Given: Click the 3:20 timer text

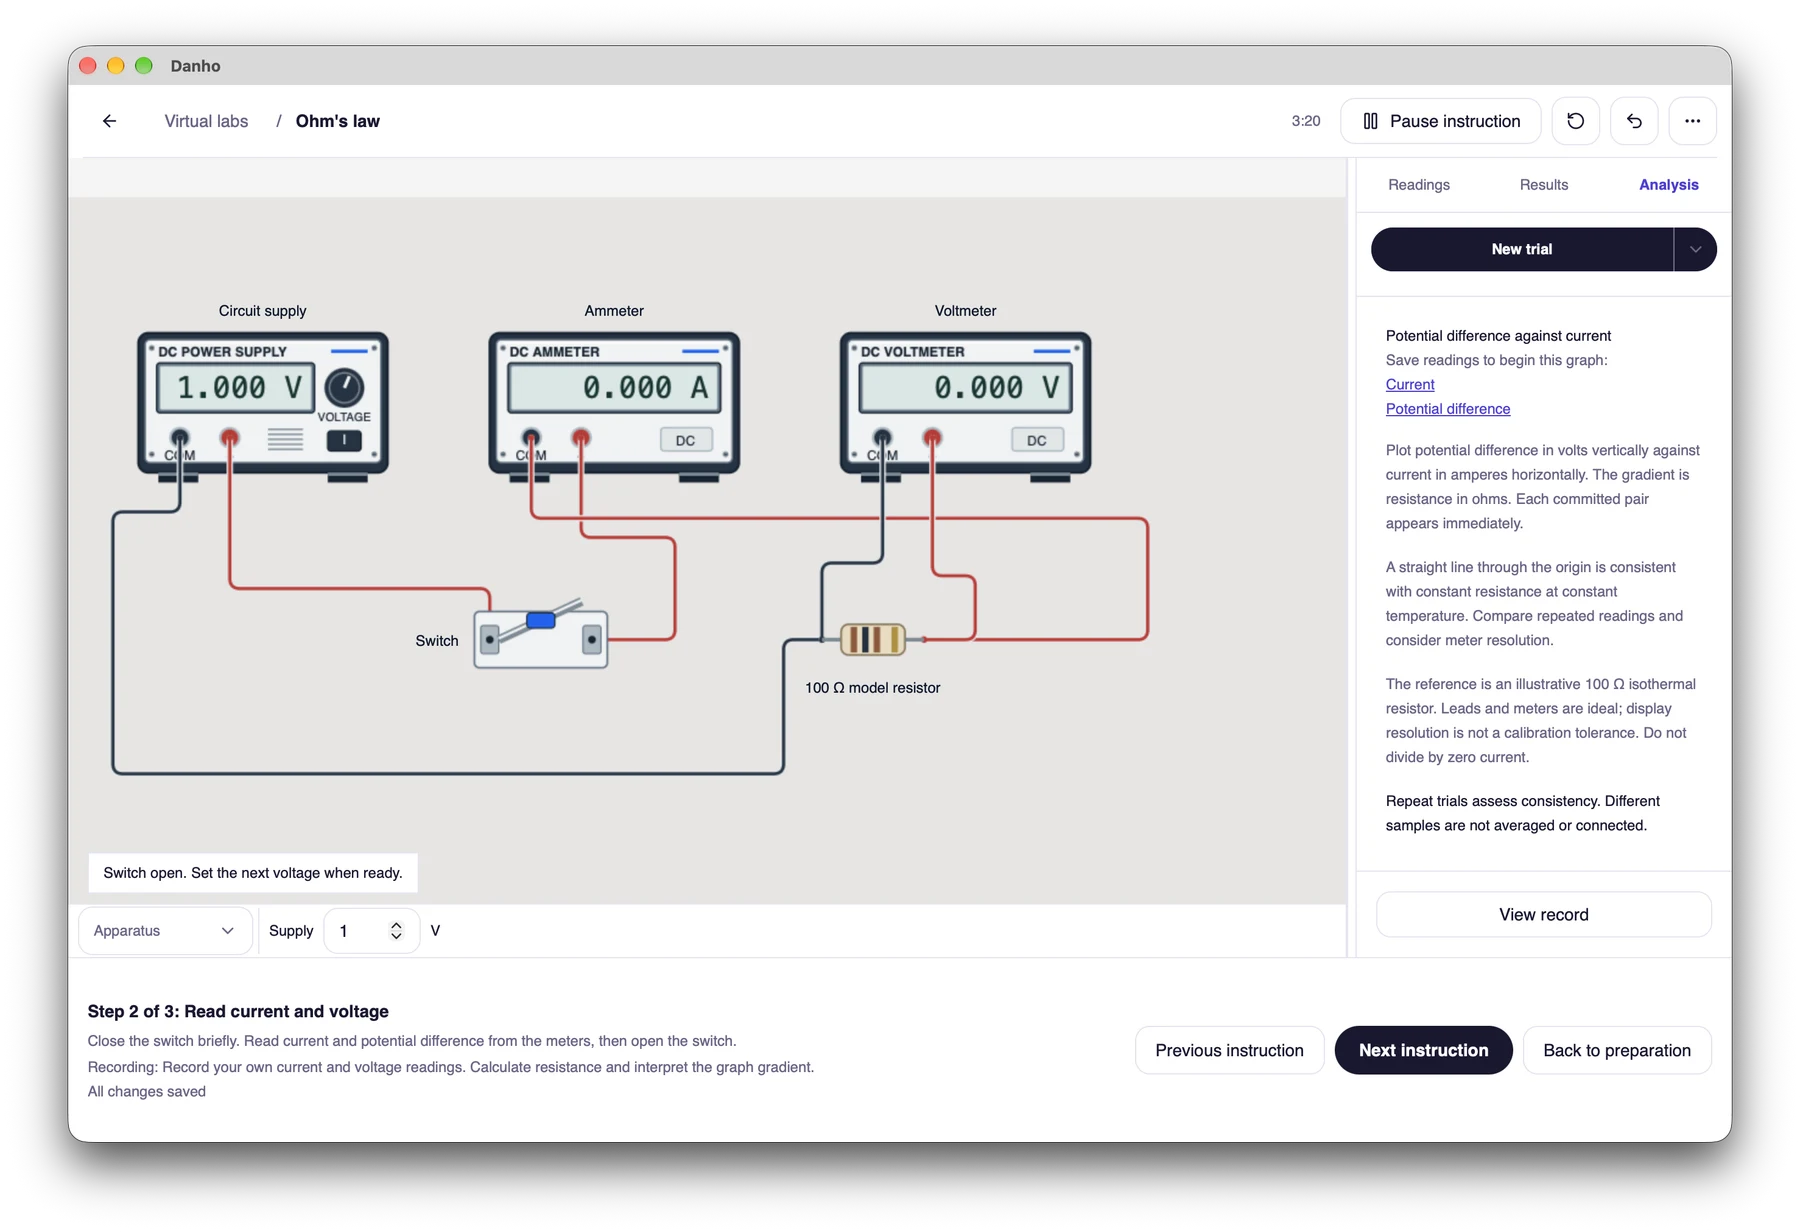Looking at the screenshot, I should click(1305, 121).
